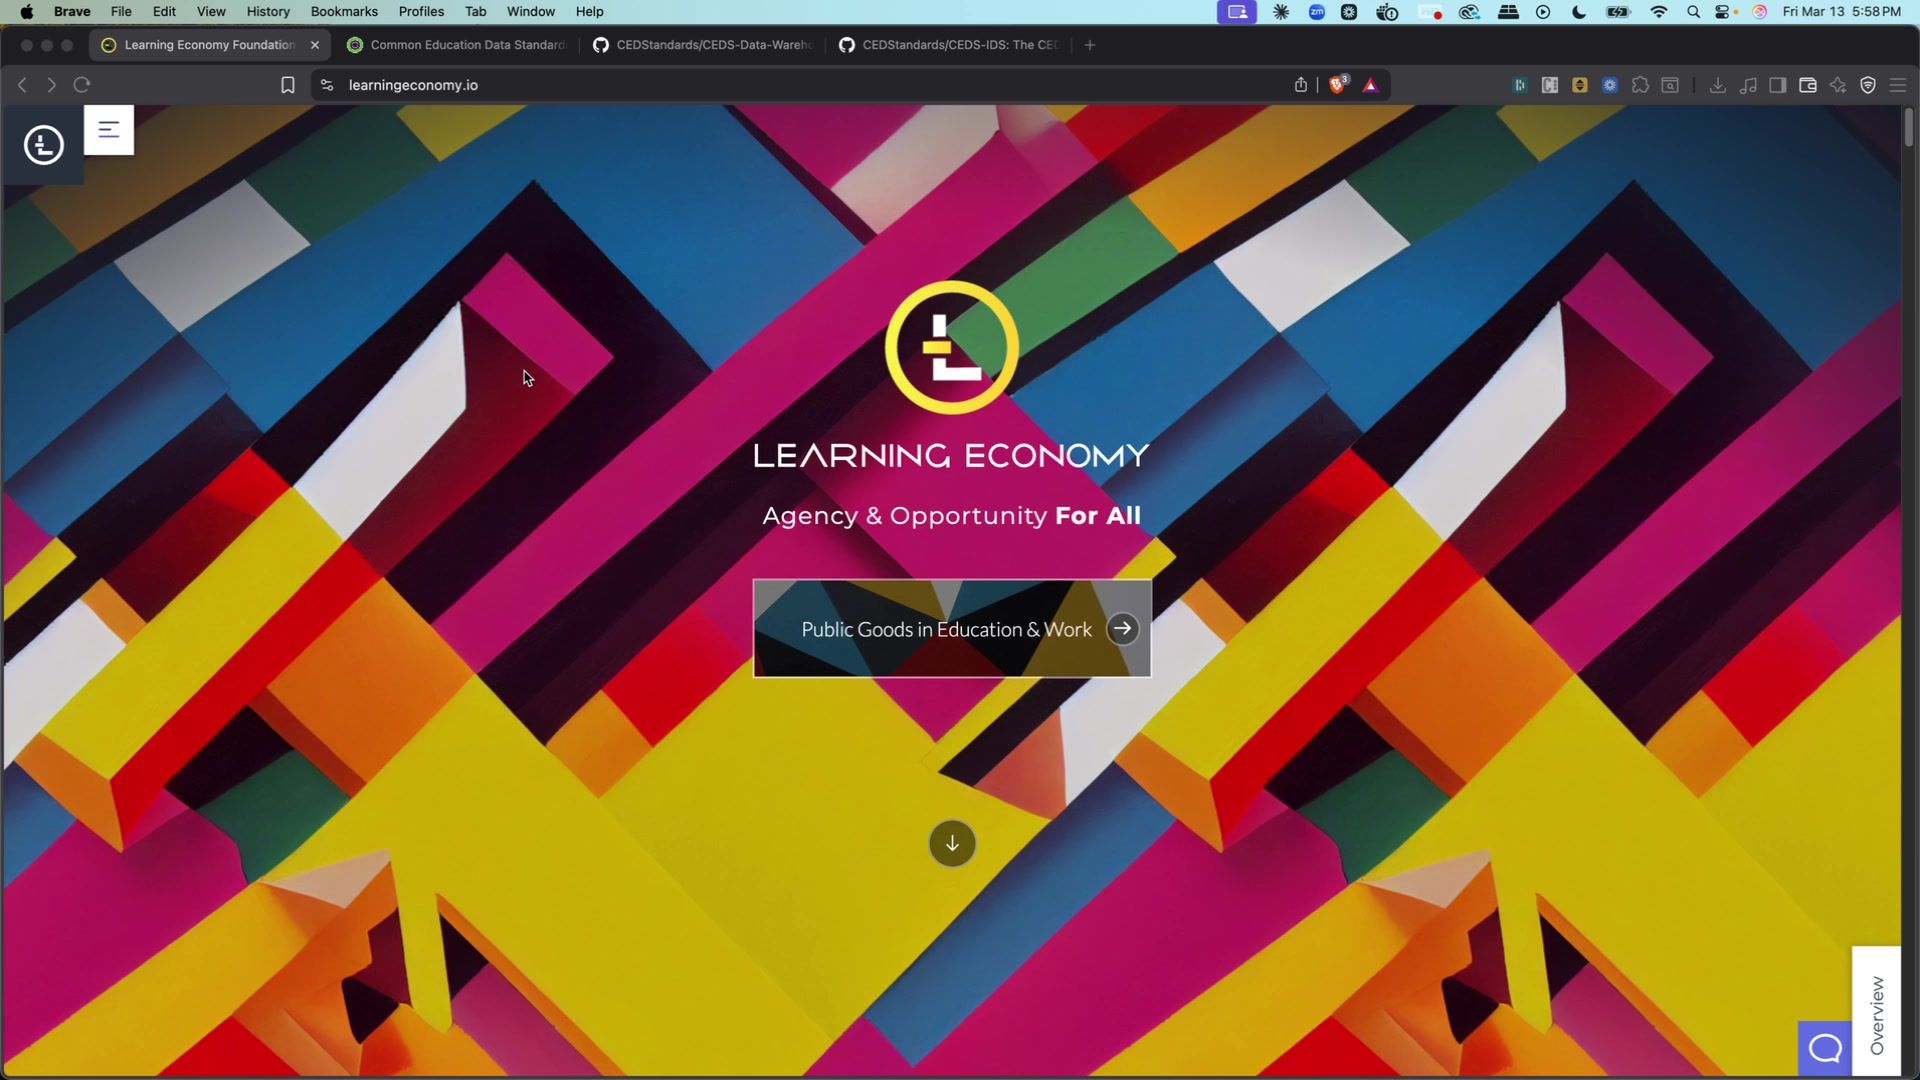Close the Learning Economy Foundation tab
Image resolution: width=1920 pixels, height=1080 pixels.
315,45
